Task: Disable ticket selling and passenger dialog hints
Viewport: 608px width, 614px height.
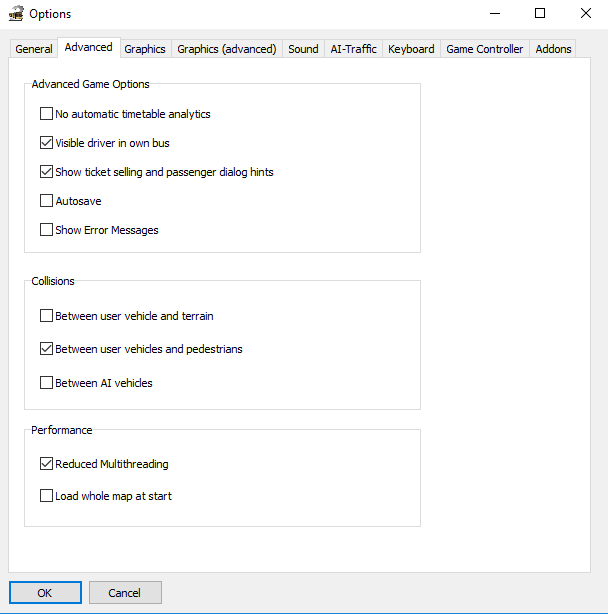Action: 46,172
